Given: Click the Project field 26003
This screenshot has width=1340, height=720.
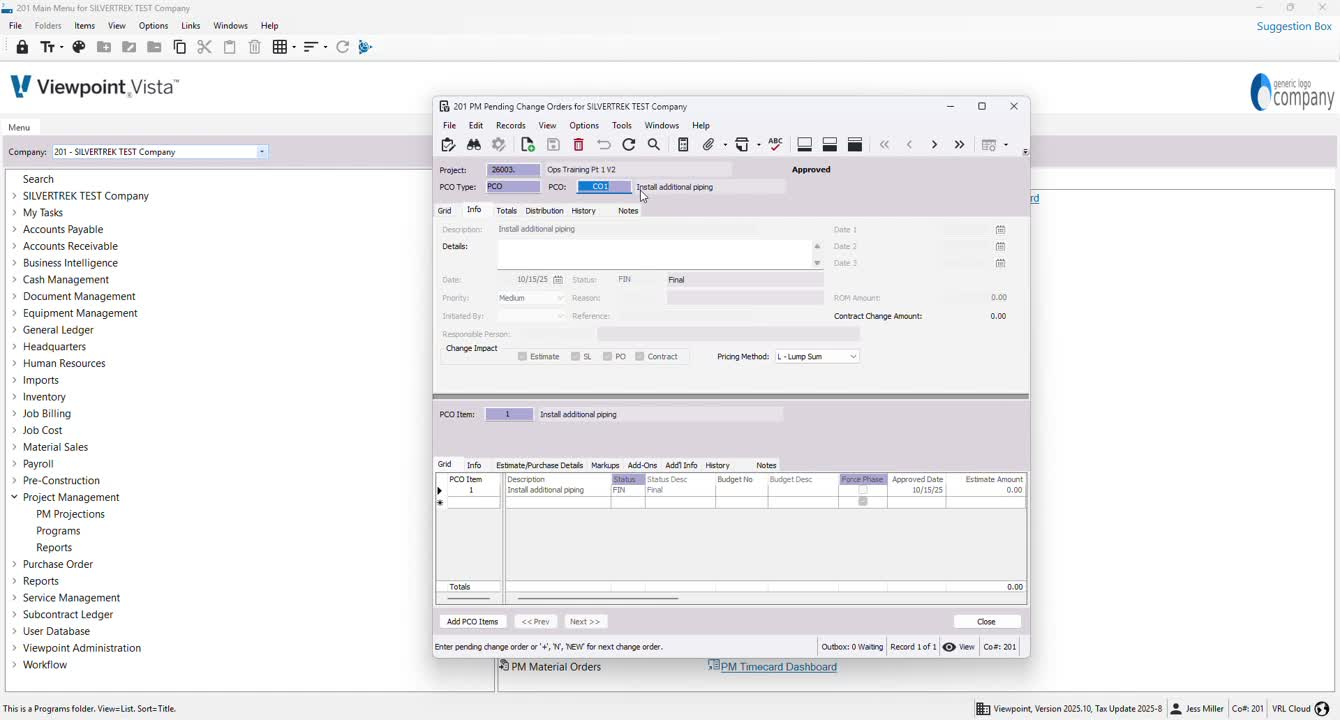Looking at the screenshot, I should (513, 170).
